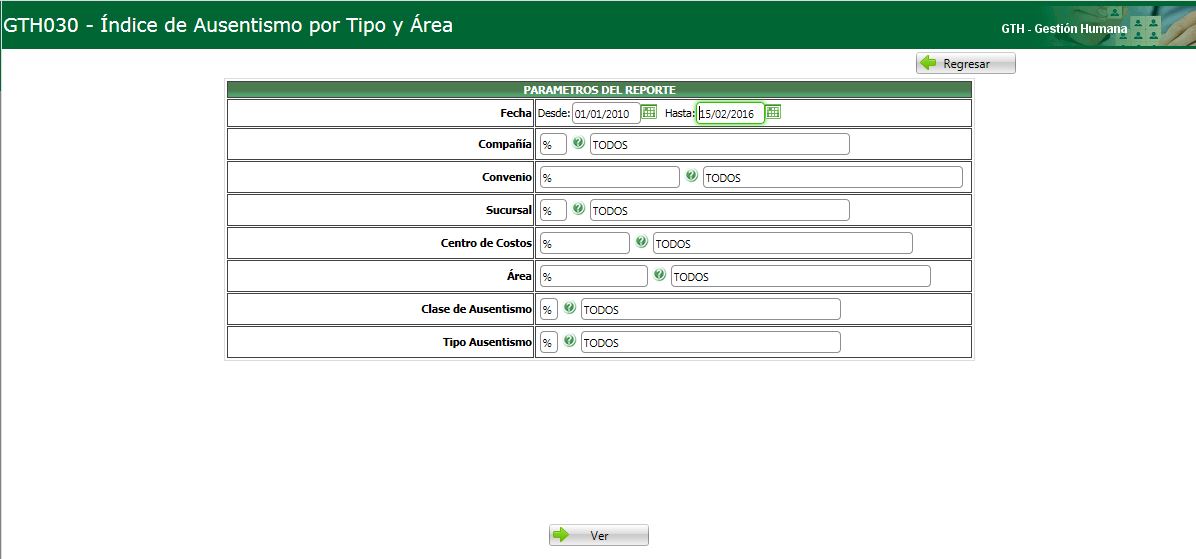The image size is (1196, 559).
Task: Click the Área TODOS description field
Action: (x=801, y=276)
